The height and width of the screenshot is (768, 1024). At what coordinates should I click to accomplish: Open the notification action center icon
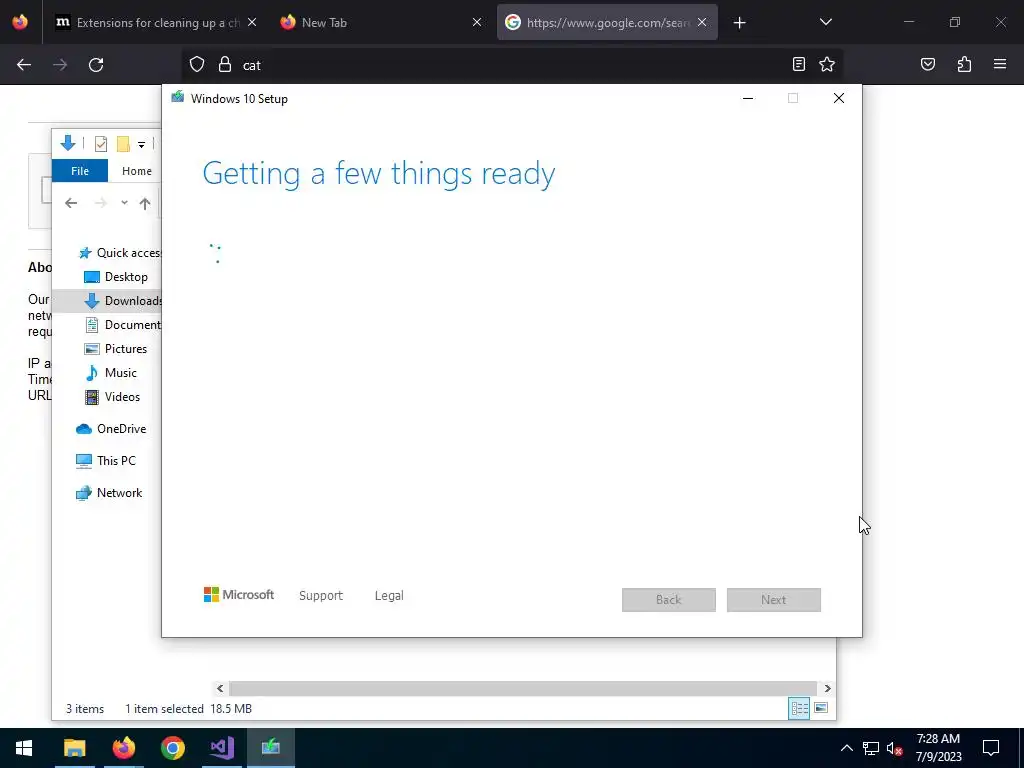[x=991, y=748]
